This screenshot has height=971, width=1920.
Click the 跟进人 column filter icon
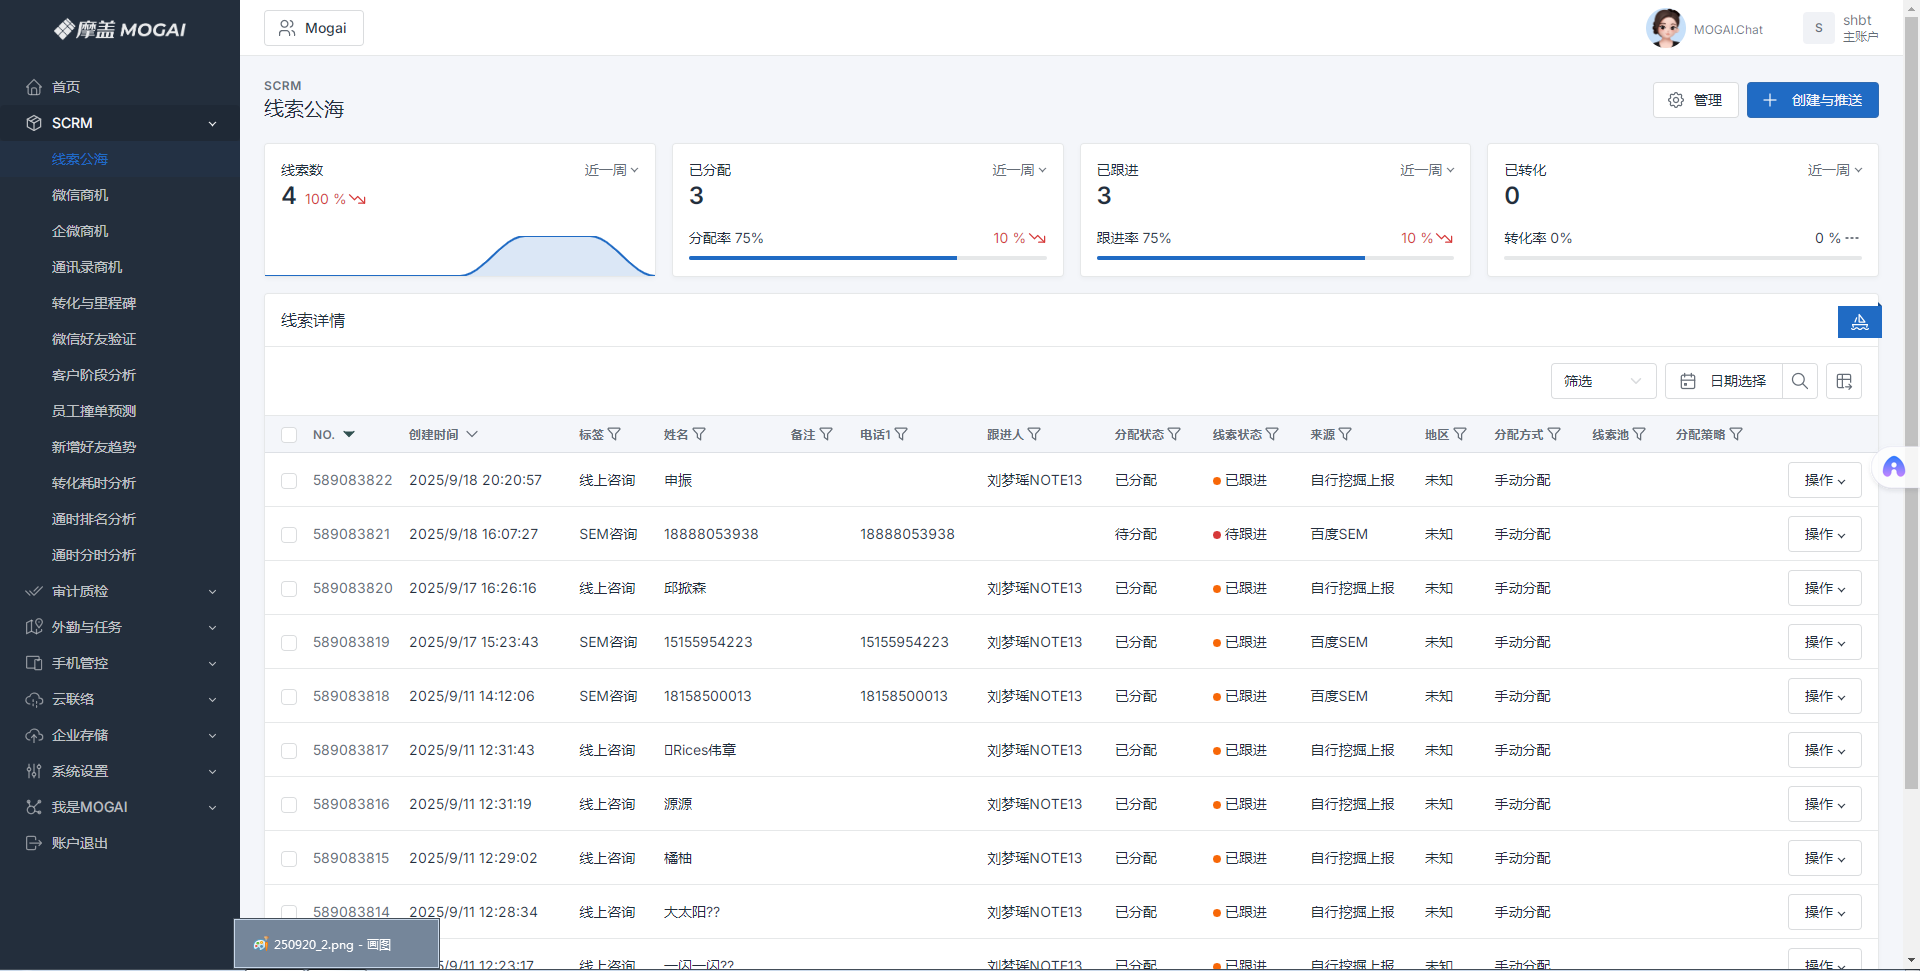click(1035, 435)
